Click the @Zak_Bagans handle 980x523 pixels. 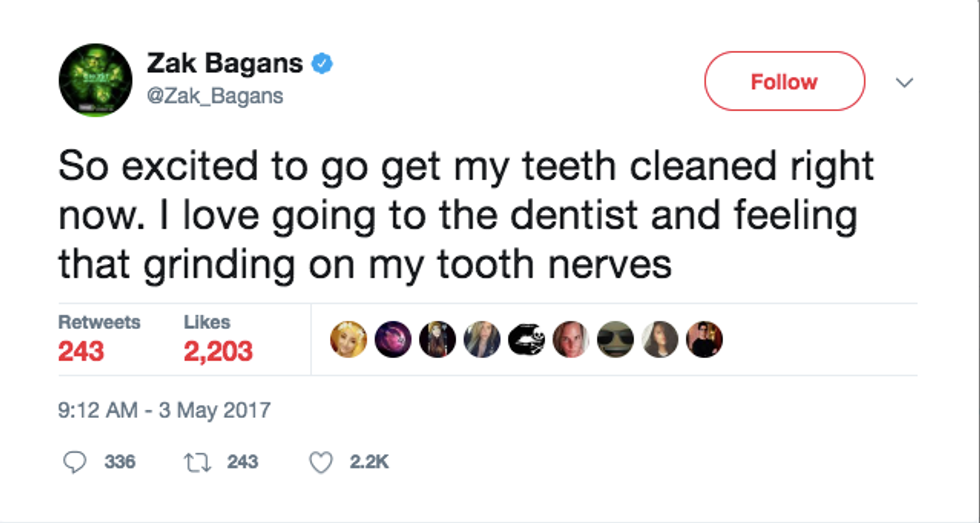click(215, 96)
